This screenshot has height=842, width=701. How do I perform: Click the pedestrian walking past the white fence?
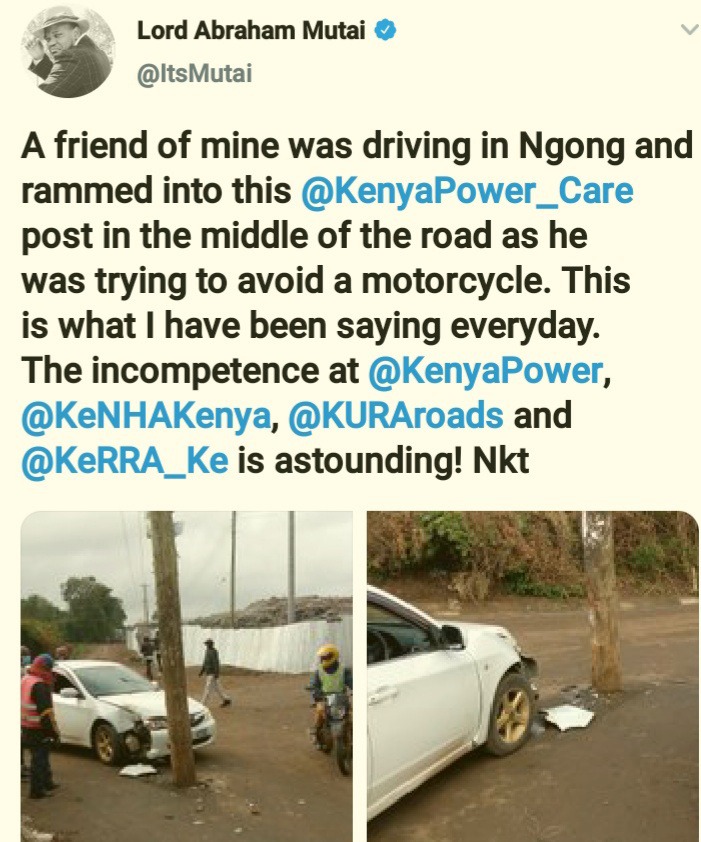(213, 672)
